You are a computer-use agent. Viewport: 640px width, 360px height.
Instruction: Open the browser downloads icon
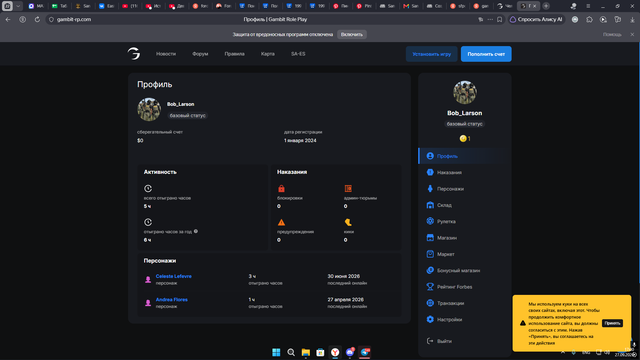(x=632, y=19)
